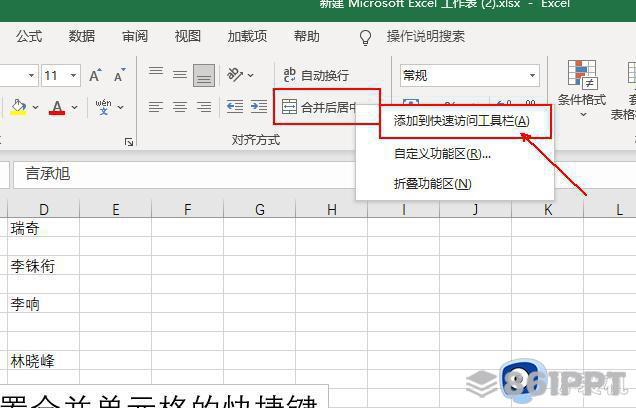Center text horizontally
The width and height of the screenshot is (636, 408).
[180, 107]
